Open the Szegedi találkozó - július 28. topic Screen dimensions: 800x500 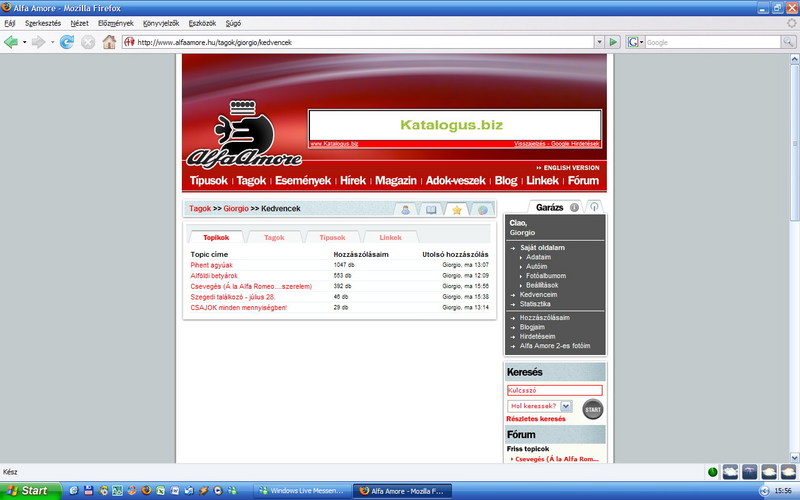(233, 296)
